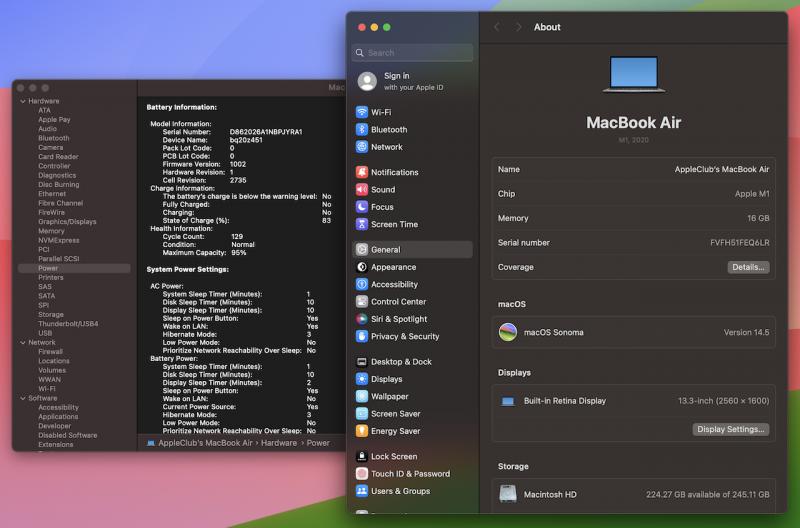Switch to the Privacy & Security pane
This screenshot has height=528, width=800.
click(405, 337)
